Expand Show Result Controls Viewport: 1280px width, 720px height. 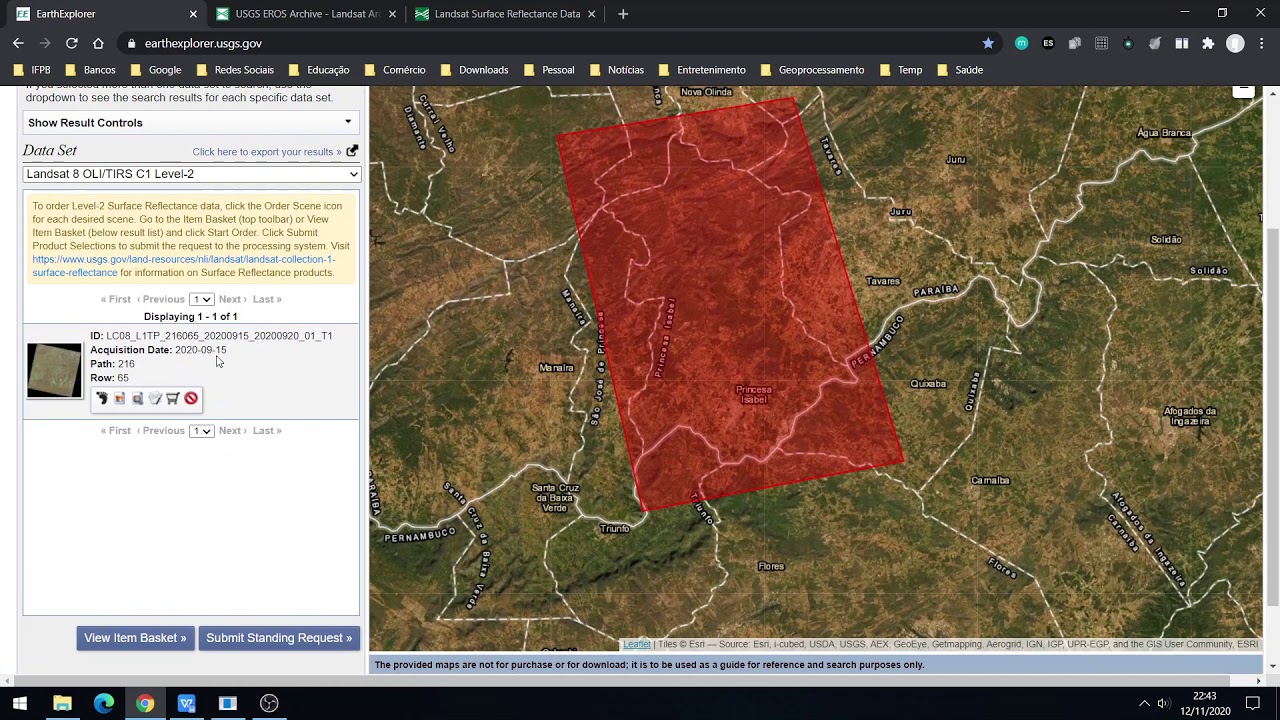tap(190, 122)
